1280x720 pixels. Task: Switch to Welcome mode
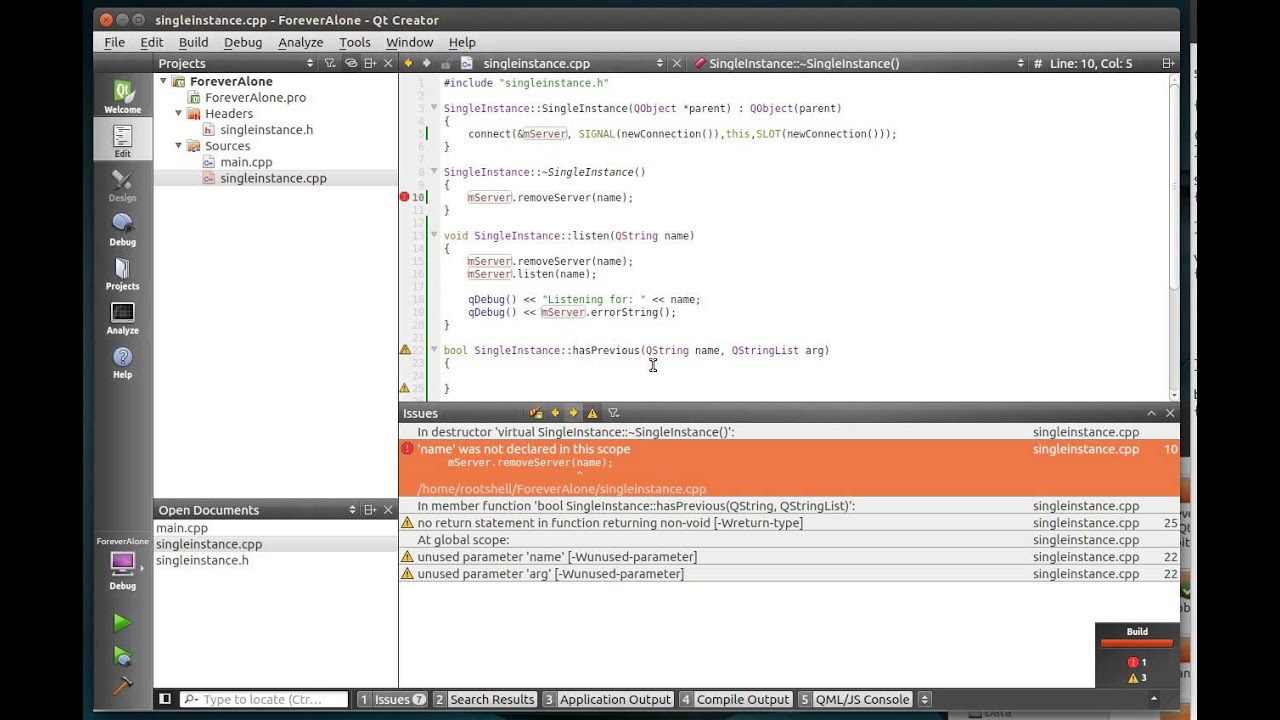click(122, 98)
